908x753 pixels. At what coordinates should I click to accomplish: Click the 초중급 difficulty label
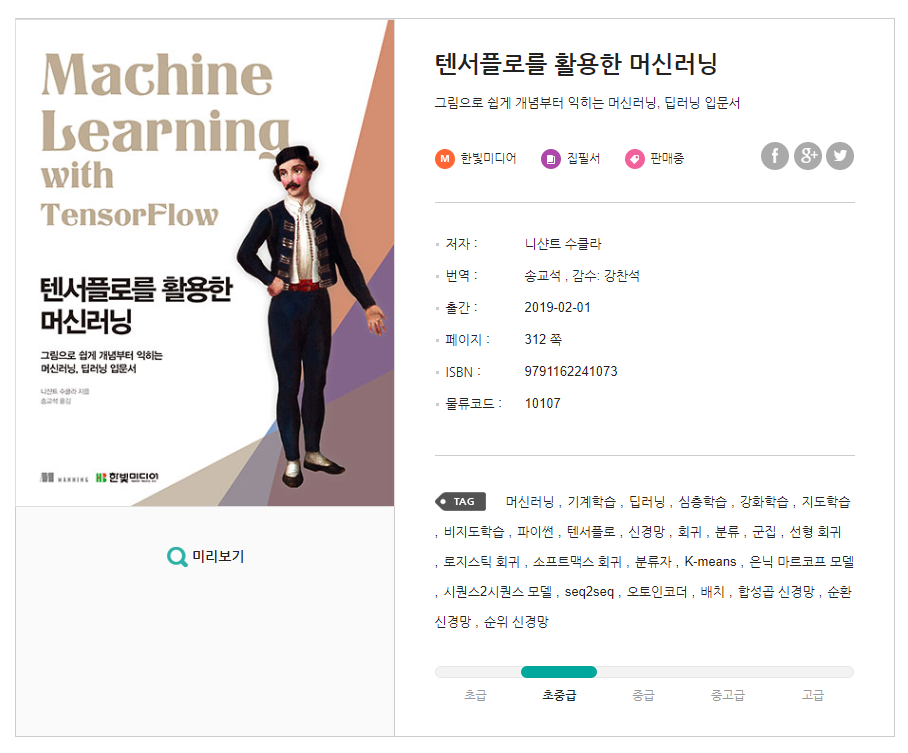[x=559, y=695]
